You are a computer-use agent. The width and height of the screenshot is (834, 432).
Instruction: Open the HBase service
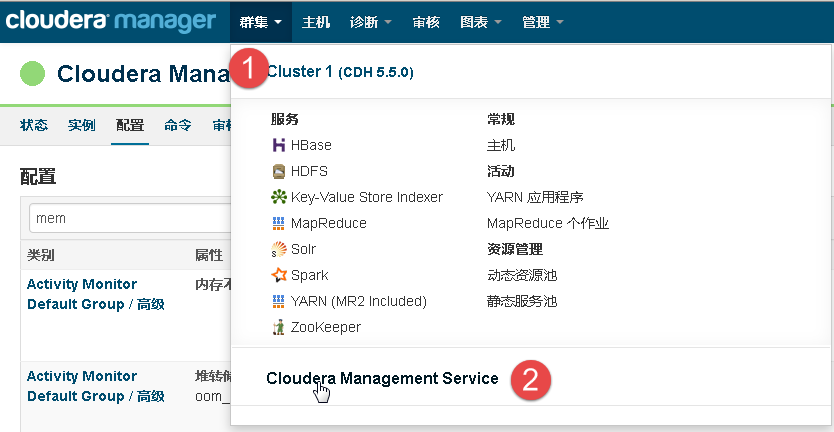tap(311, 145)
